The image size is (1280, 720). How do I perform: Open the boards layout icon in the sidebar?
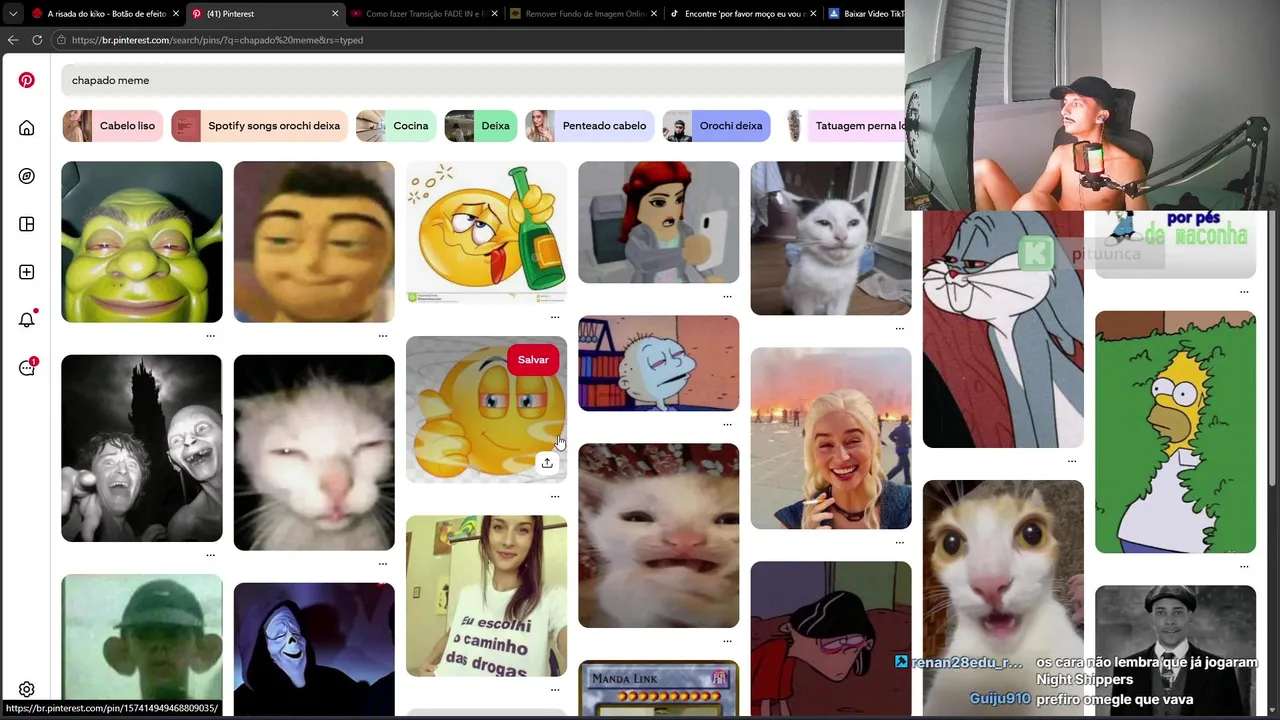[x=27, y=224]
